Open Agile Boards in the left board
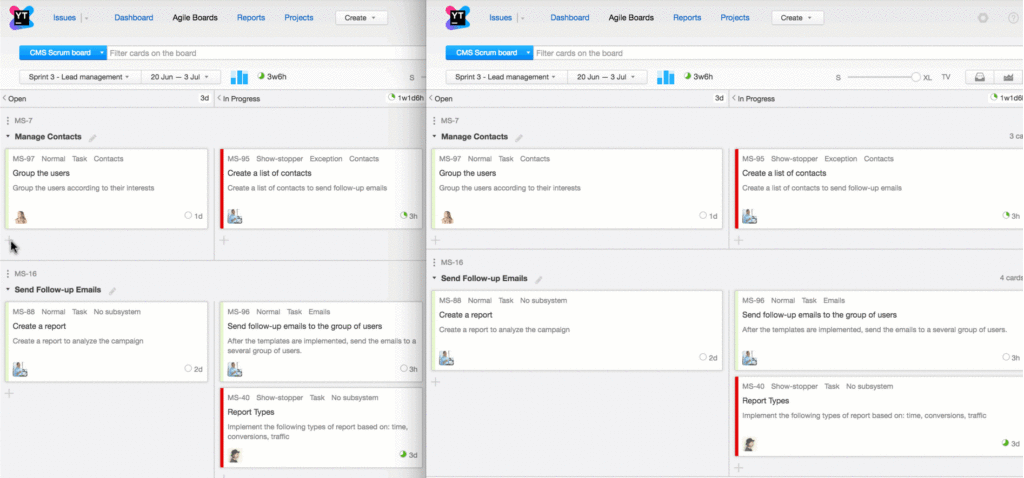Viewport: 1024px width, 478px height. (x=195, y=18)
